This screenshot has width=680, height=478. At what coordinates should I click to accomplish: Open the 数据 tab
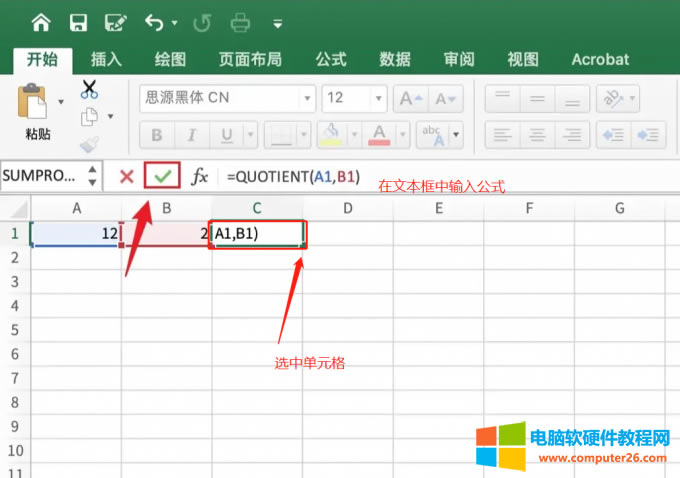coord(395,59)
